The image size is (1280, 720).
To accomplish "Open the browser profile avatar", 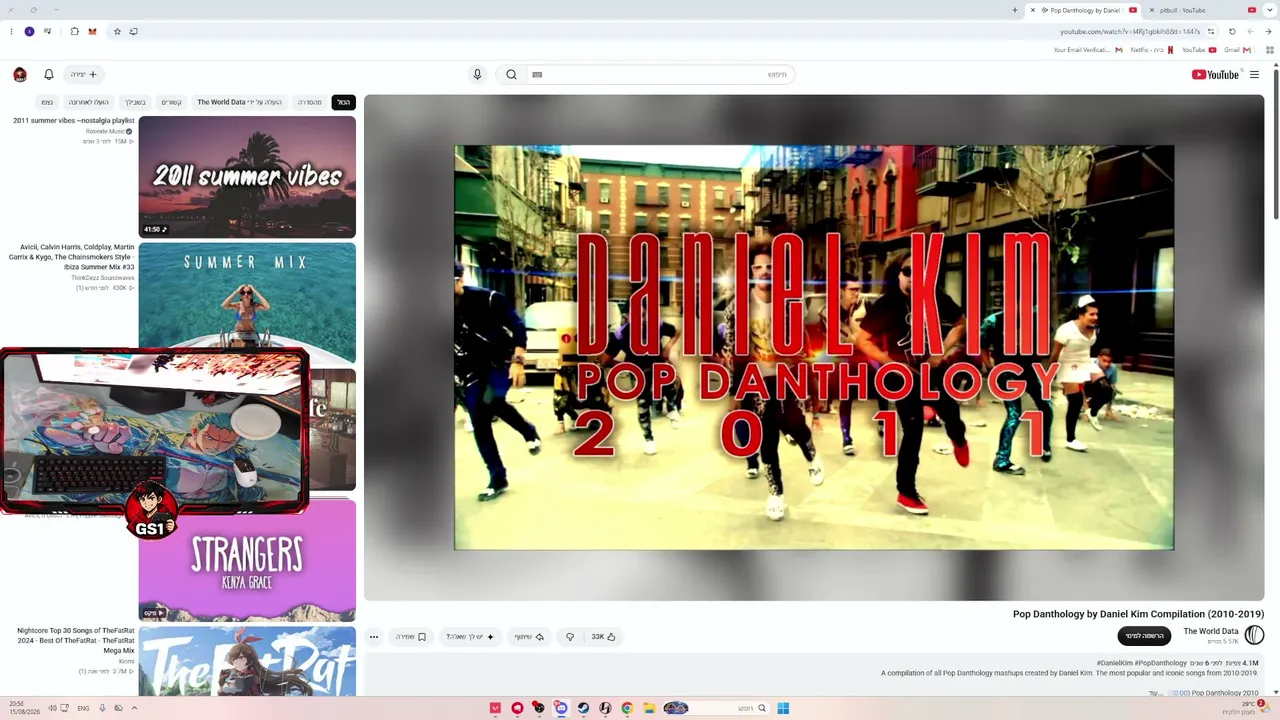I will [x=29, y=31].
